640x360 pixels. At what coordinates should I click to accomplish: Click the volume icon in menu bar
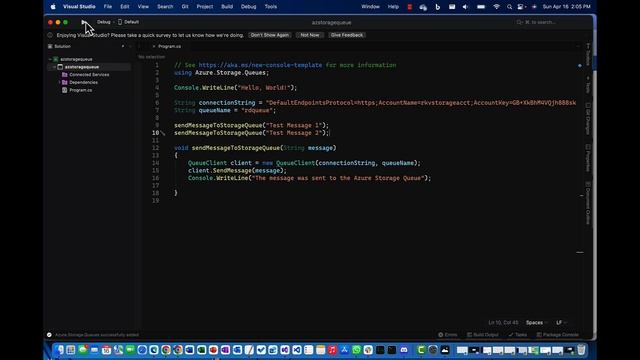[465, 7]
